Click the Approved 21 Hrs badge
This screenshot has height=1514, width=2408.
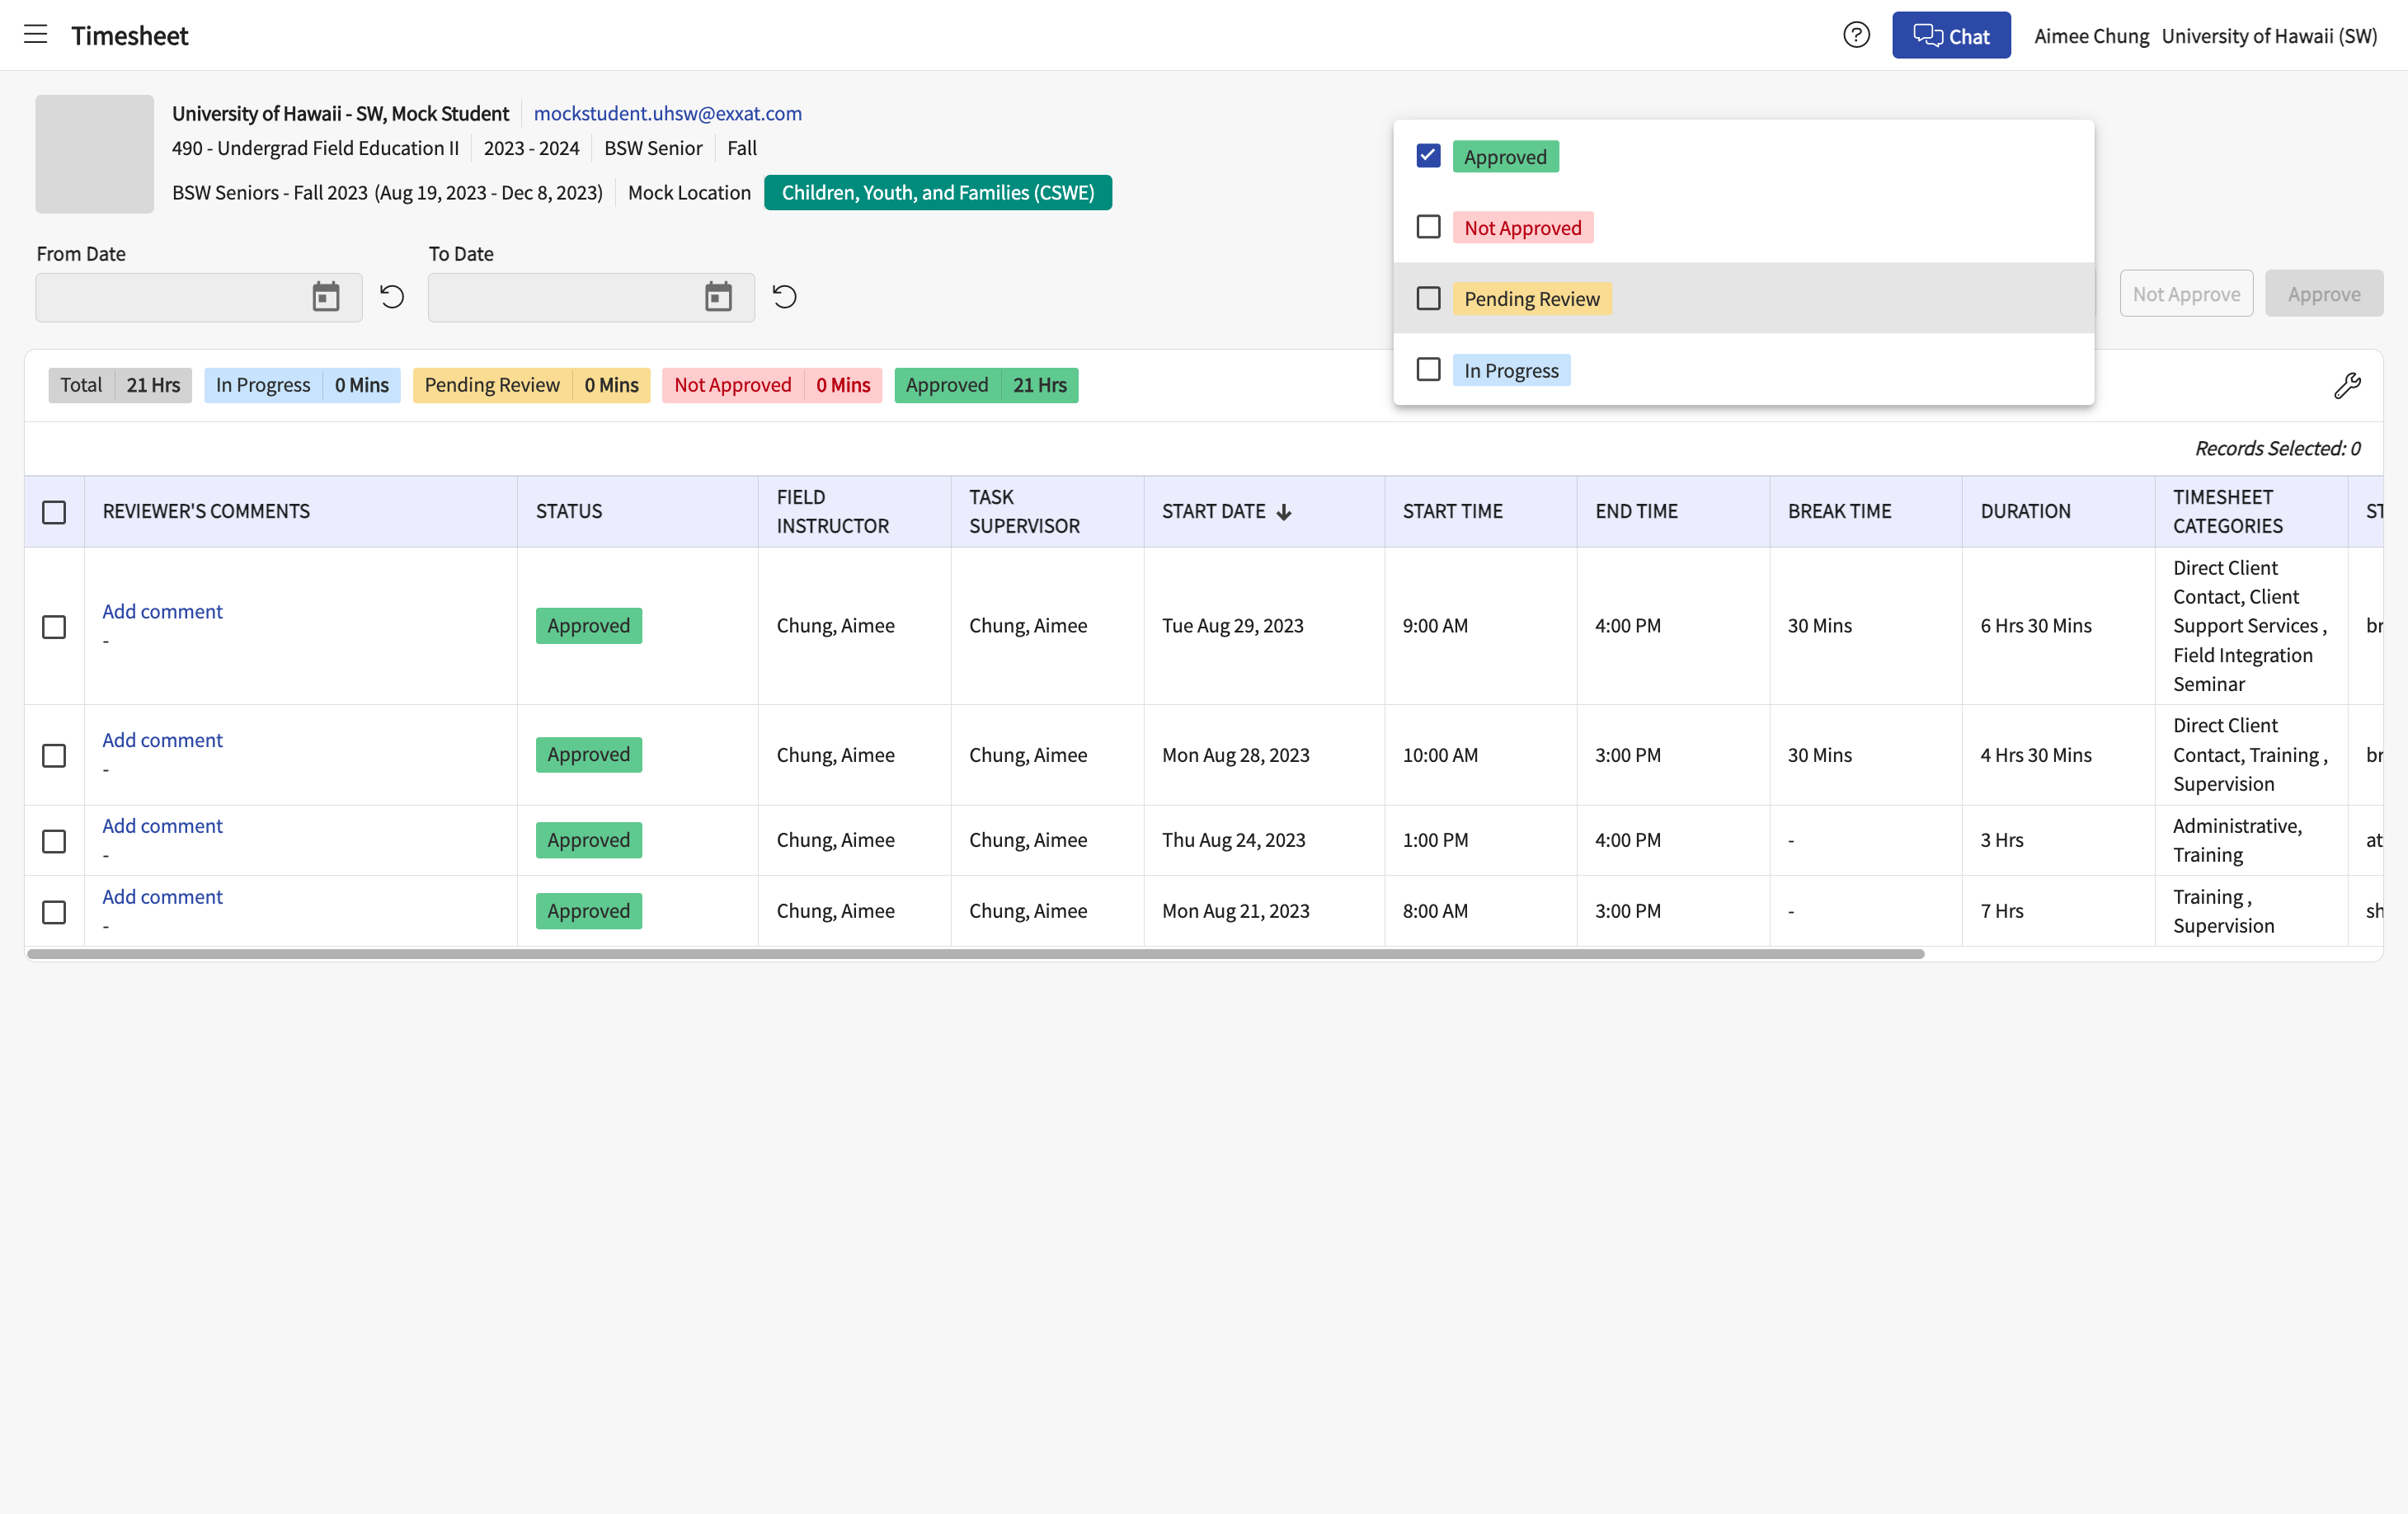(x=986, y=385)
